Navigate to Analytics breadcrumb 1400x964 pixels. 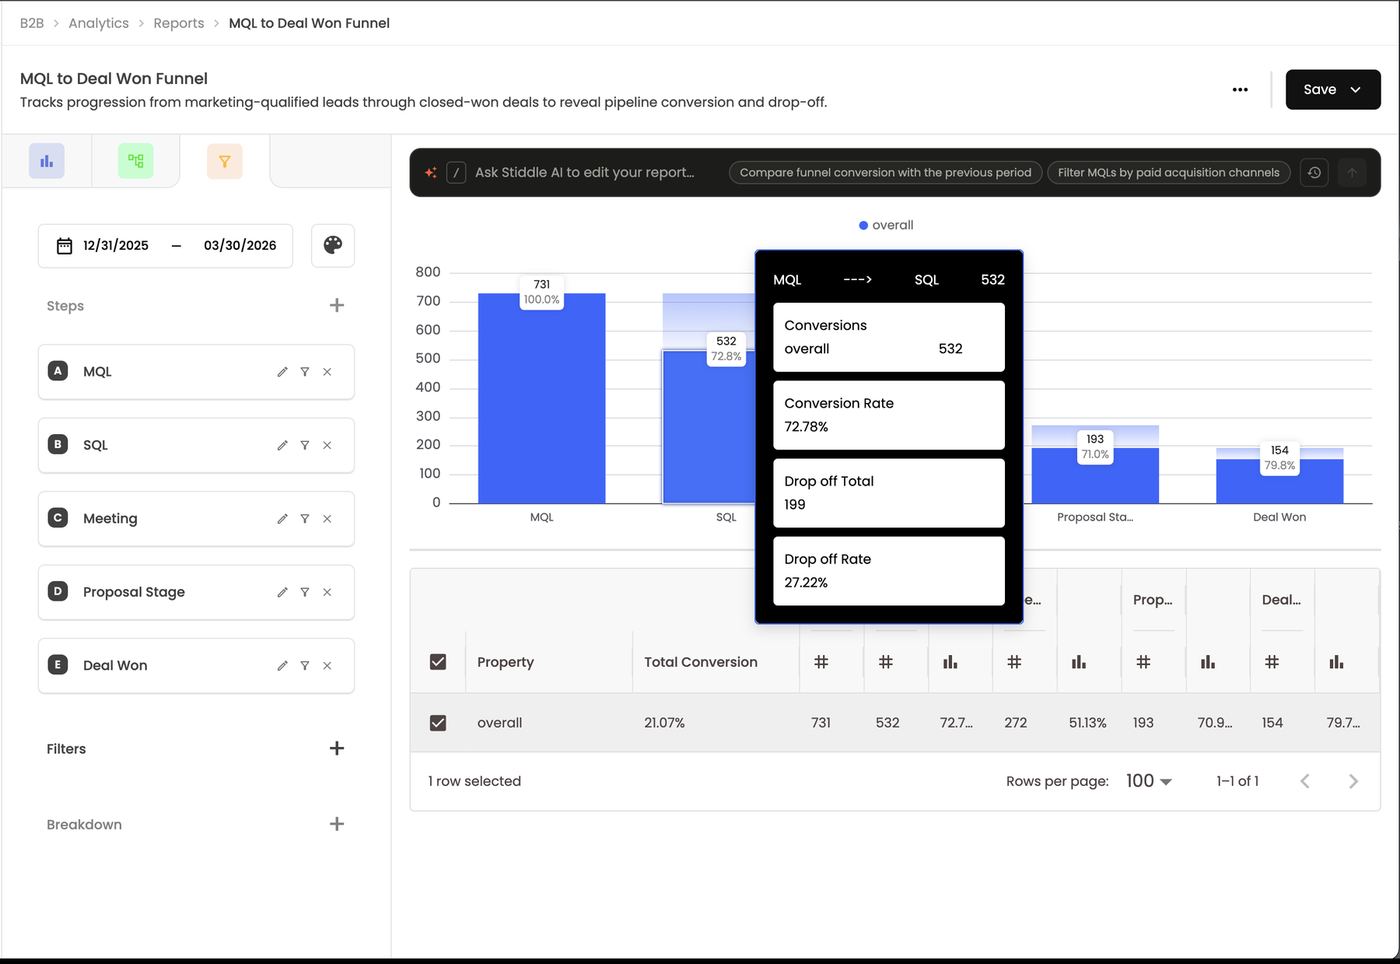tap(99, 23)
